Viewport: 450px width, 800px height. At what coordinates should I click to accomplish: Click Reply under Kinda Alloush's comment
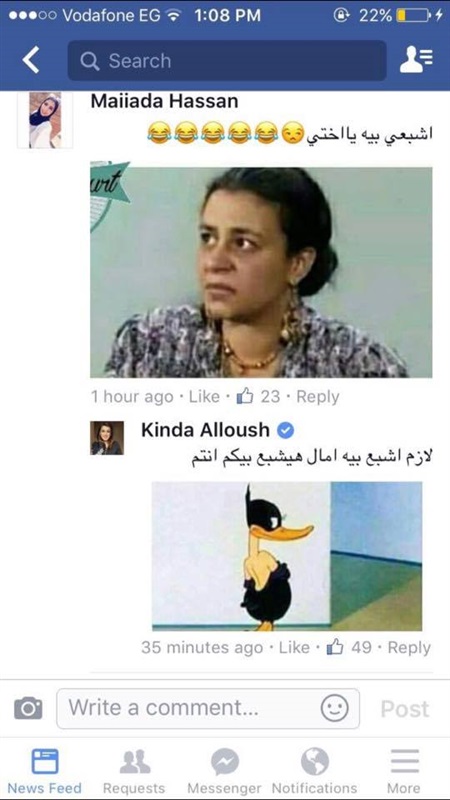pyautogui.click(x=409, y=647)
